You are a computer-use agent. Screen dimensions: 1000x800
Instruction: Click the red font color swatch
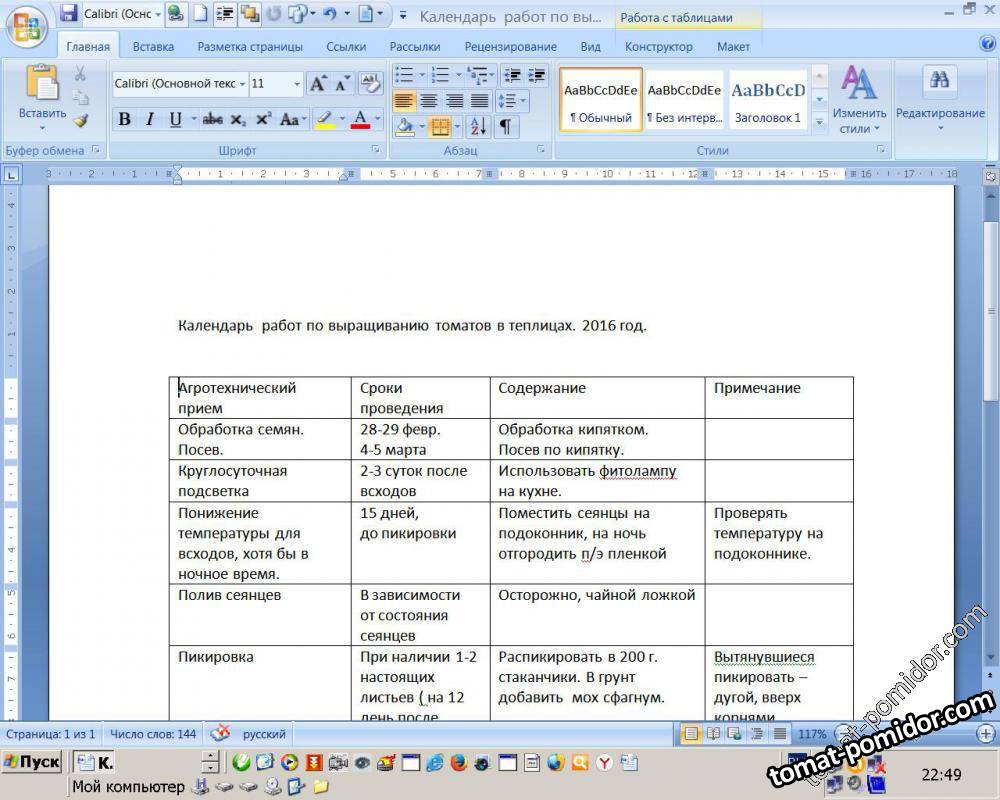tap(360, 121)
